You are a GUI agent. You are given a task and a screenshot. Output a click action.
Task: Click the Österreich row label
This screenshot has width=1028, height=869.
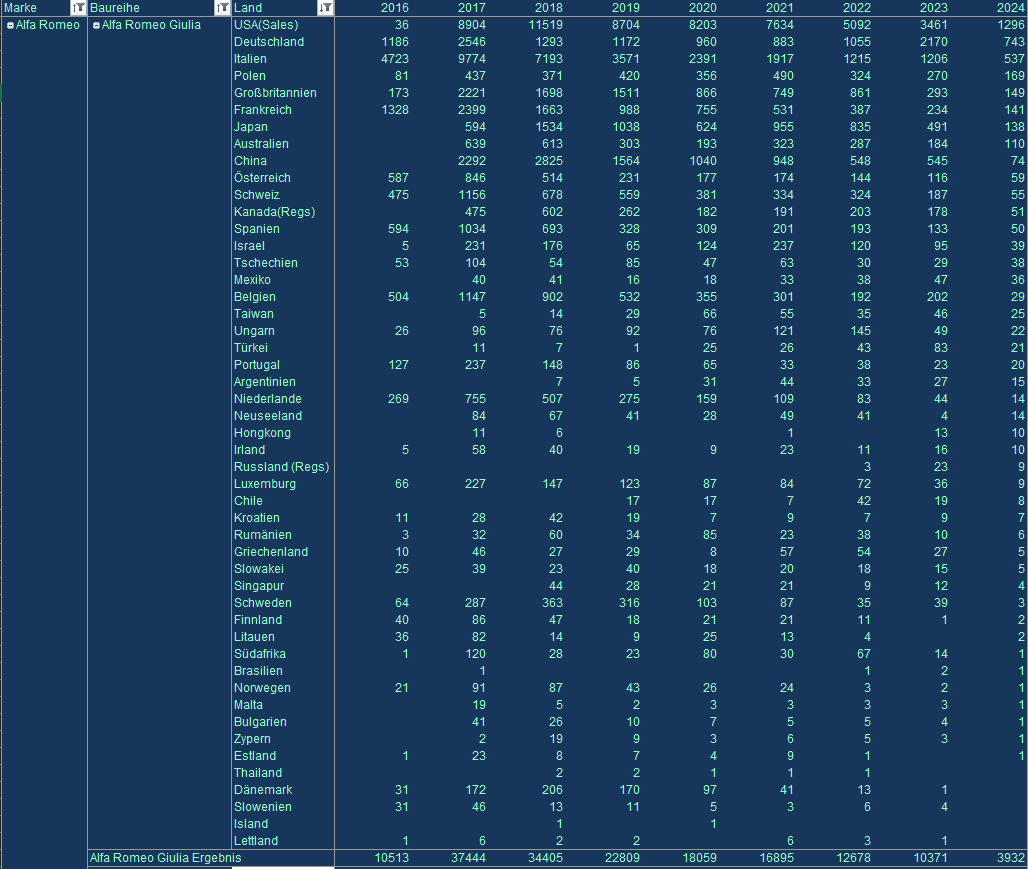coord(262,178)
